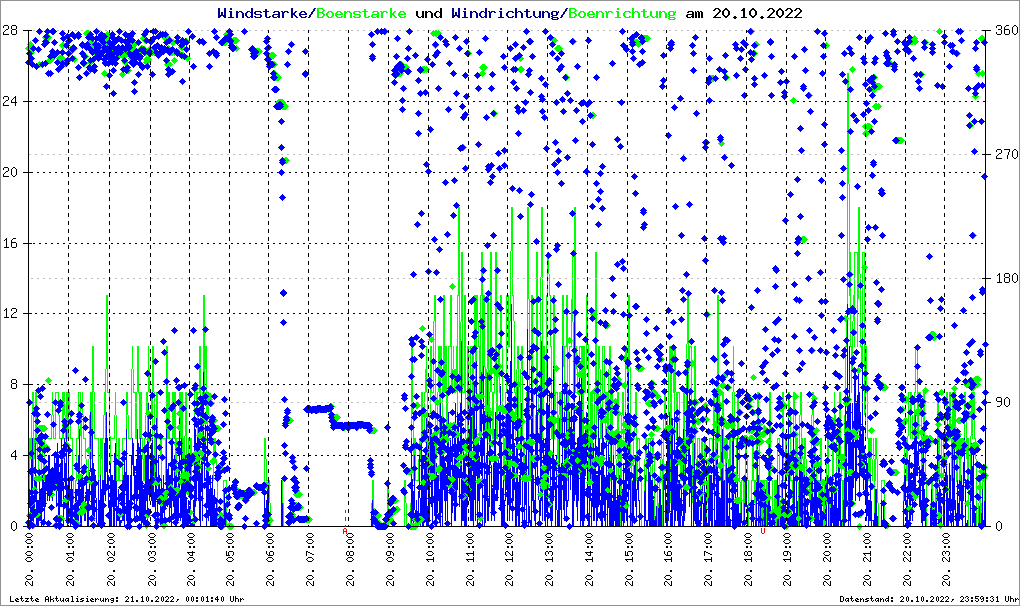Click time axis label '22:00'
This screenshot has width=1020, height=606.
tap(907, 549)
